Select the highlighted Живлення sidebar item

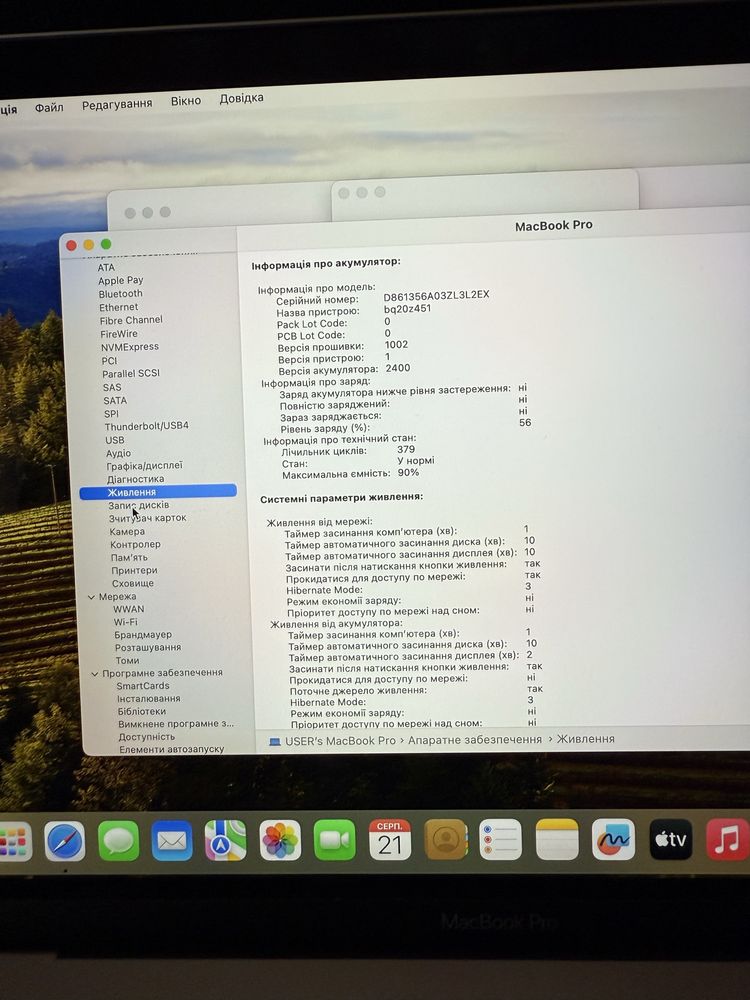point(158,492)
